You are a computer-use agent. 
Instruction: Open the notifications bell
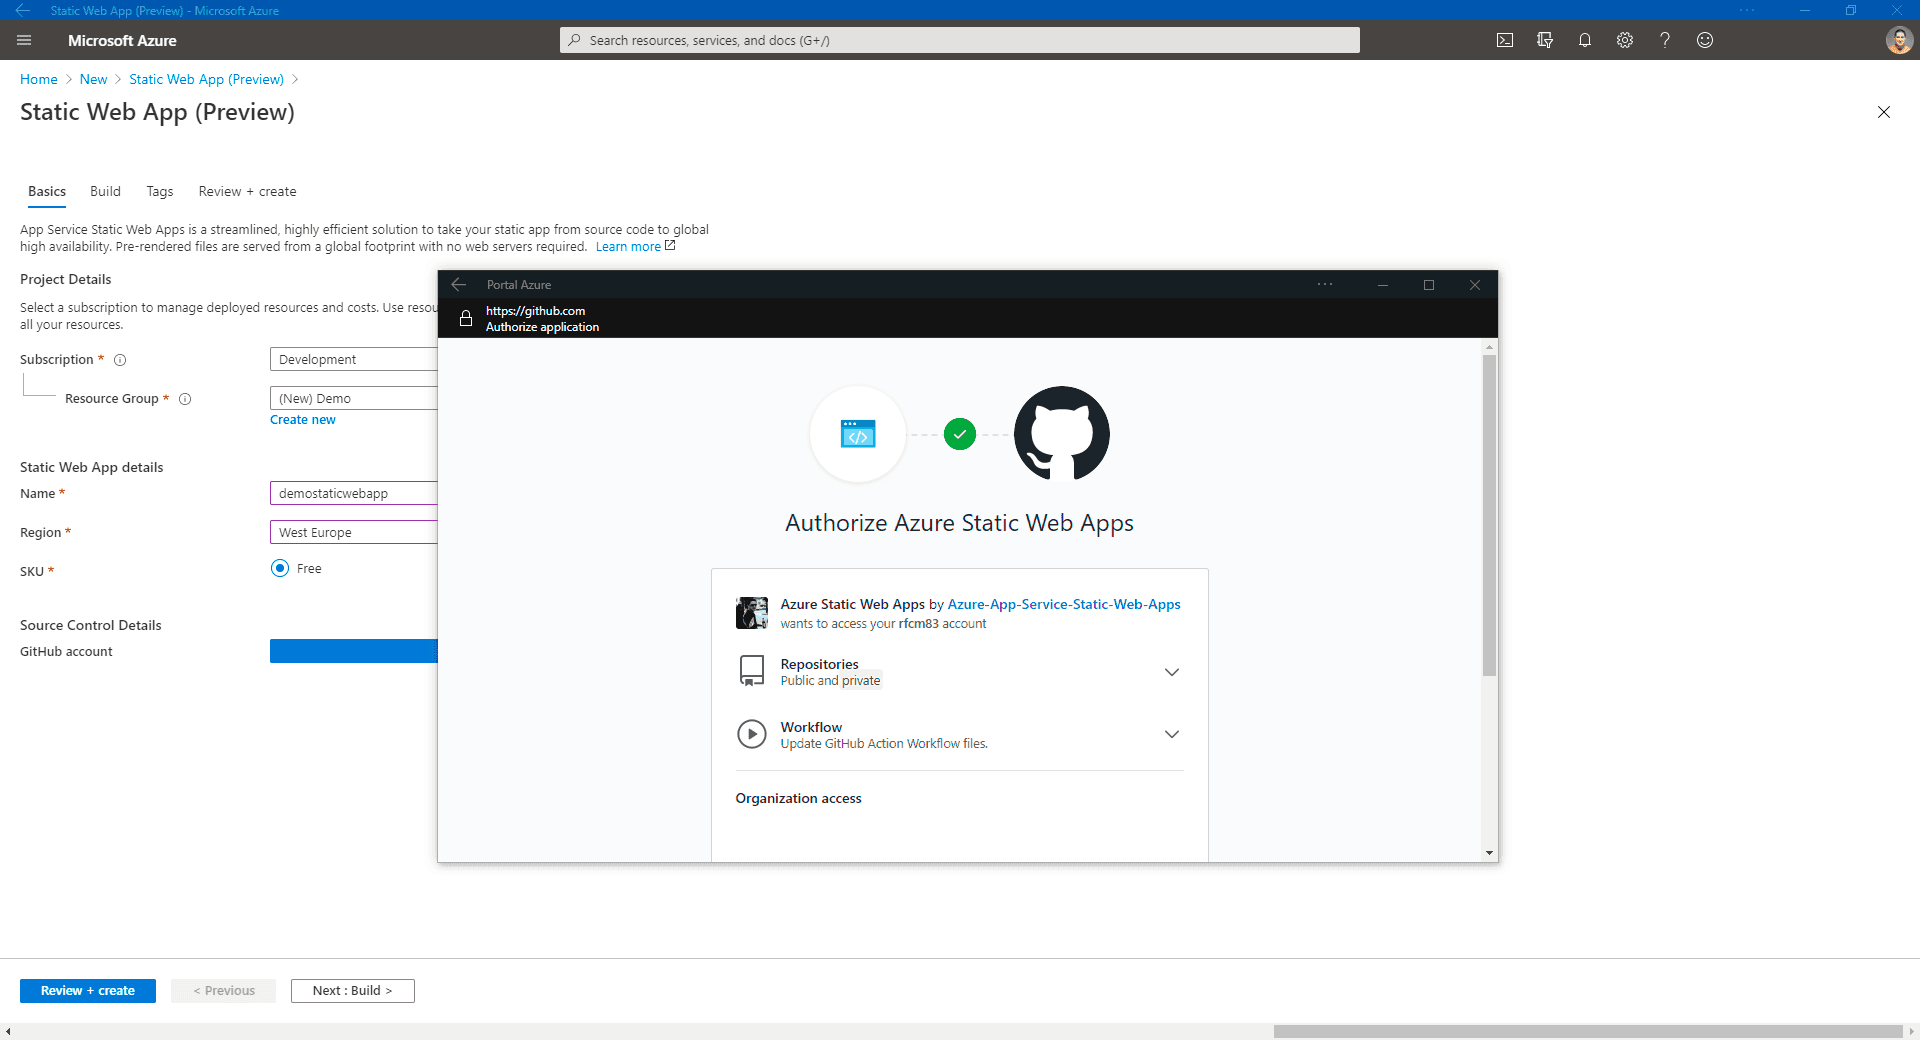click(x=1585, y=40)
